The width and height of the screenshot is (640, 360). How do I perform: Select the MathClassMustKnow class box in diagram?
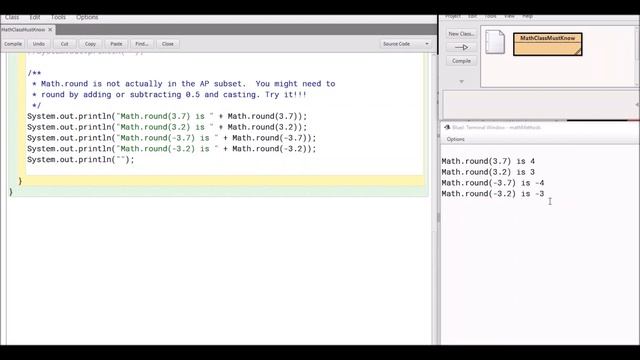coord(547,44)
